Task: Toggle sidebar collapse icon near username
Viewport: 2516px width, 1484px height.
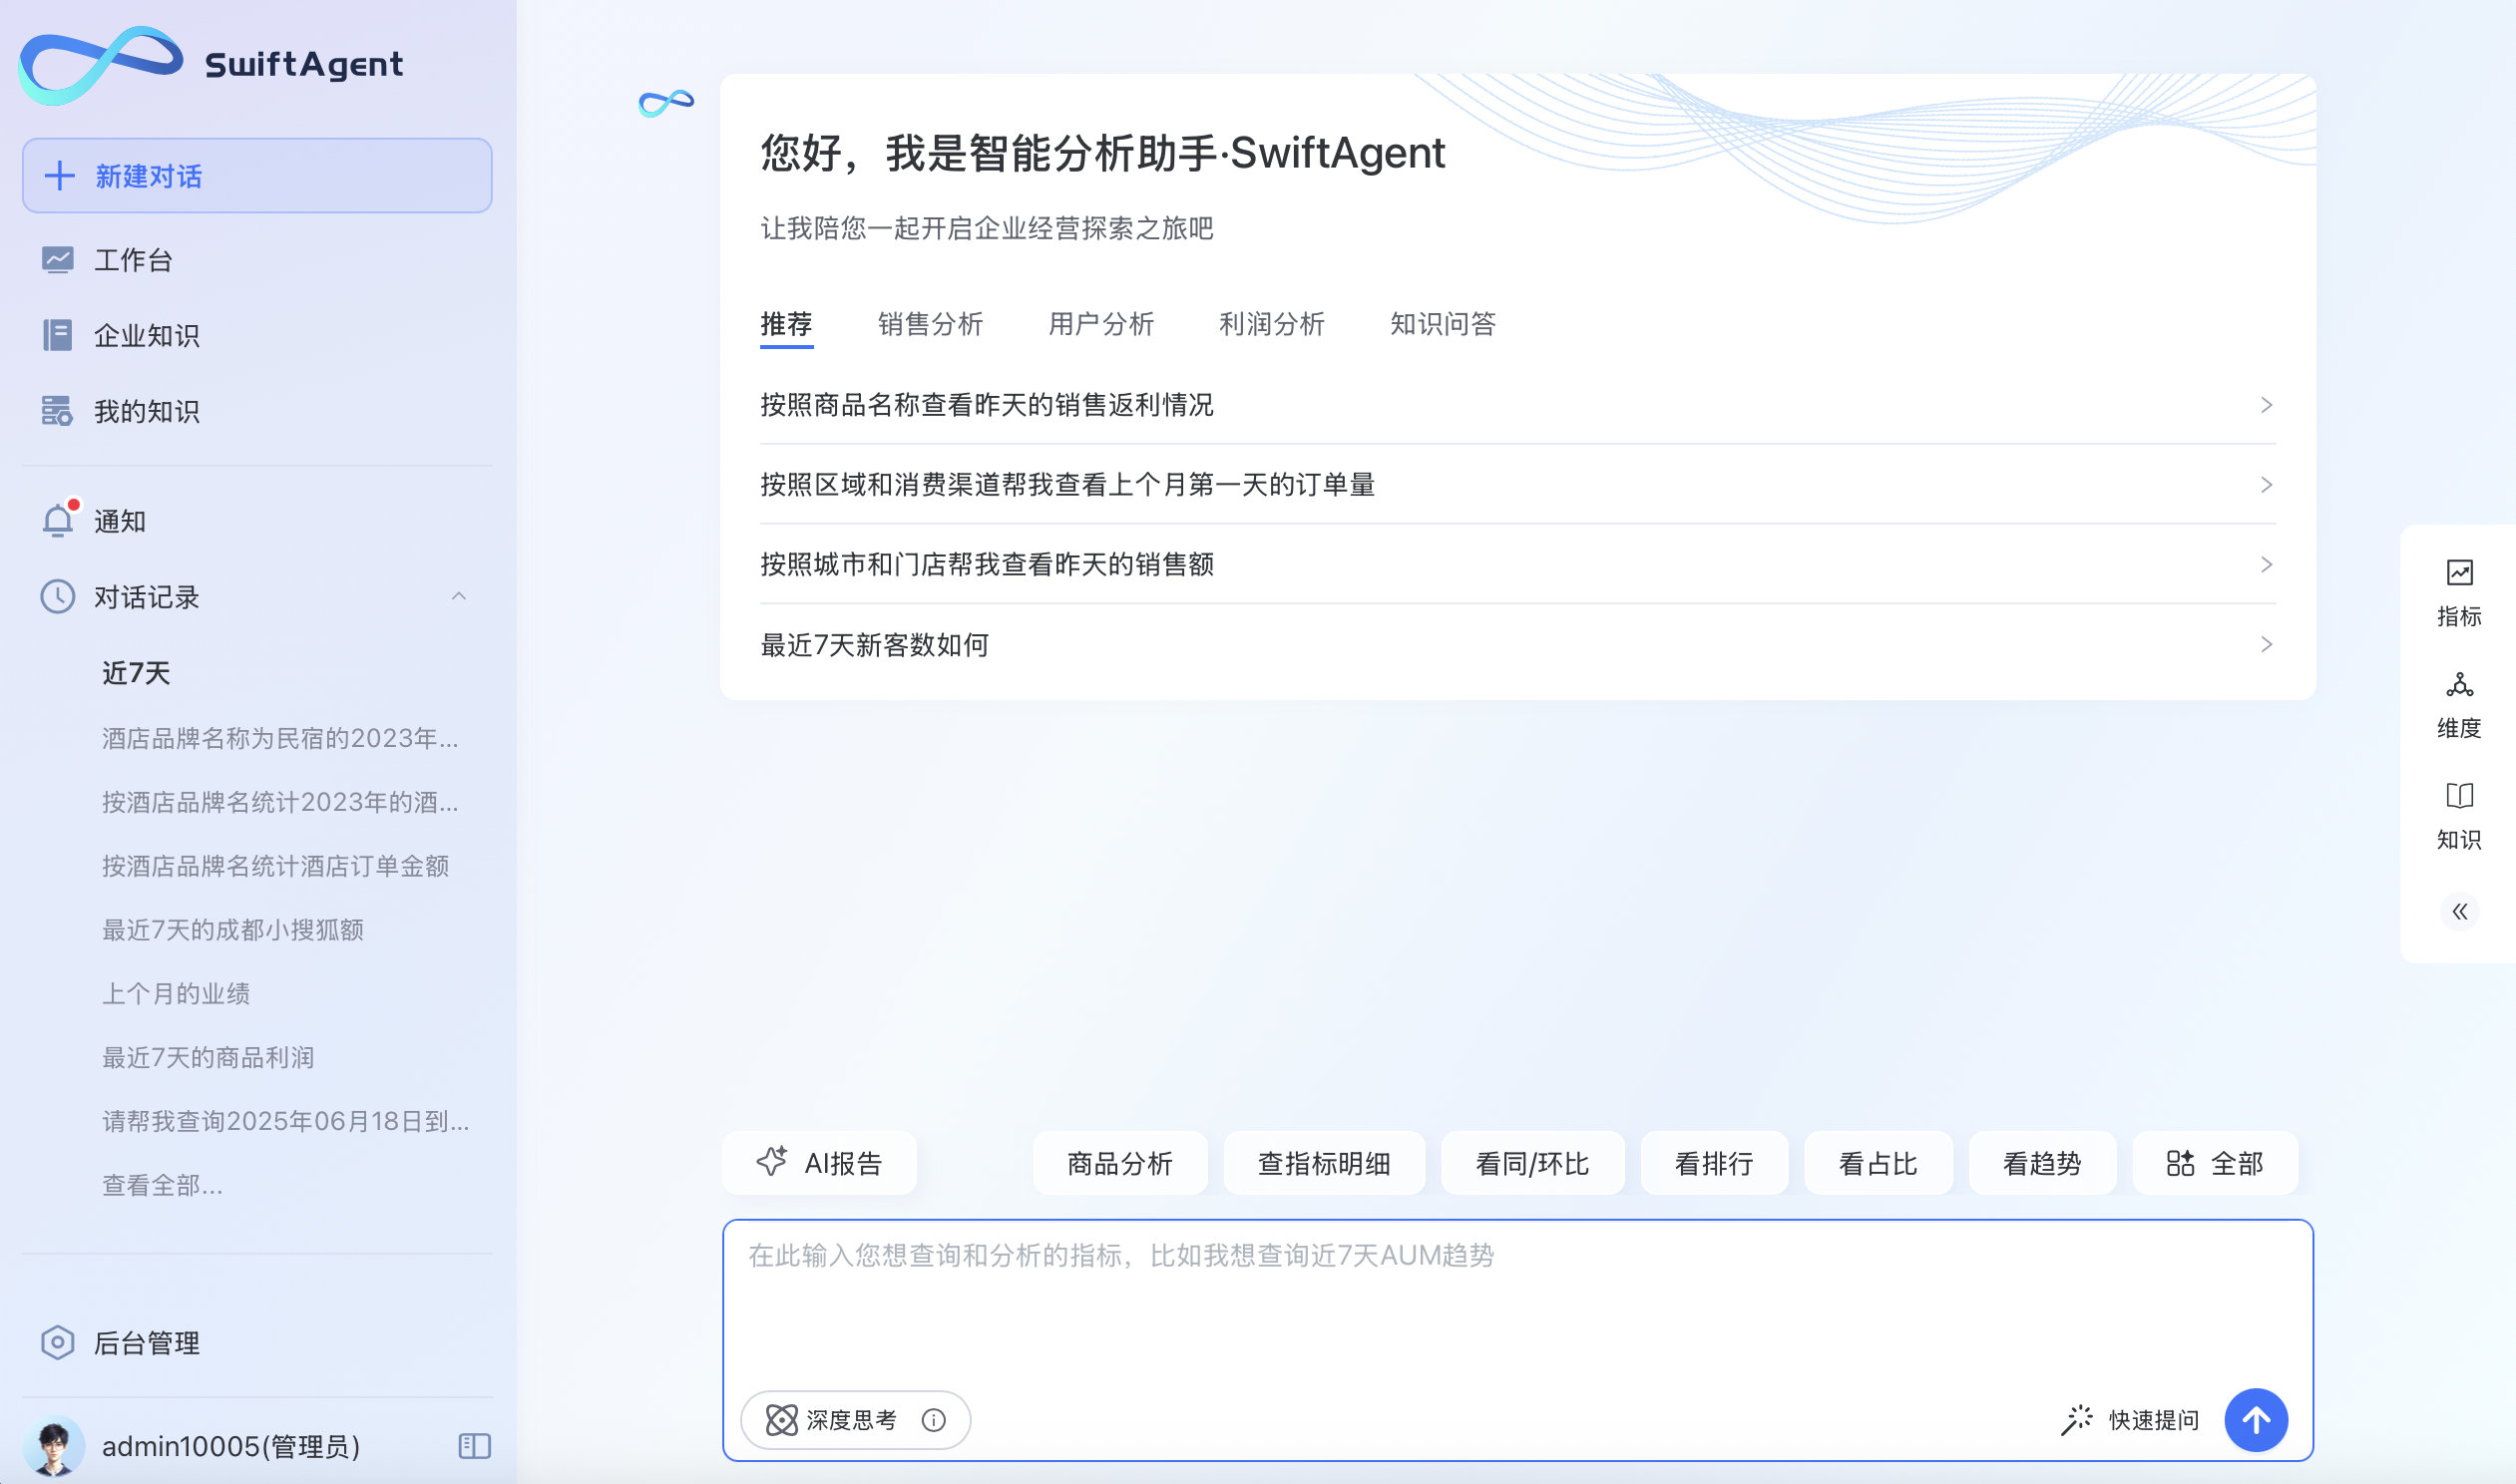Action: coord(474,1446)
